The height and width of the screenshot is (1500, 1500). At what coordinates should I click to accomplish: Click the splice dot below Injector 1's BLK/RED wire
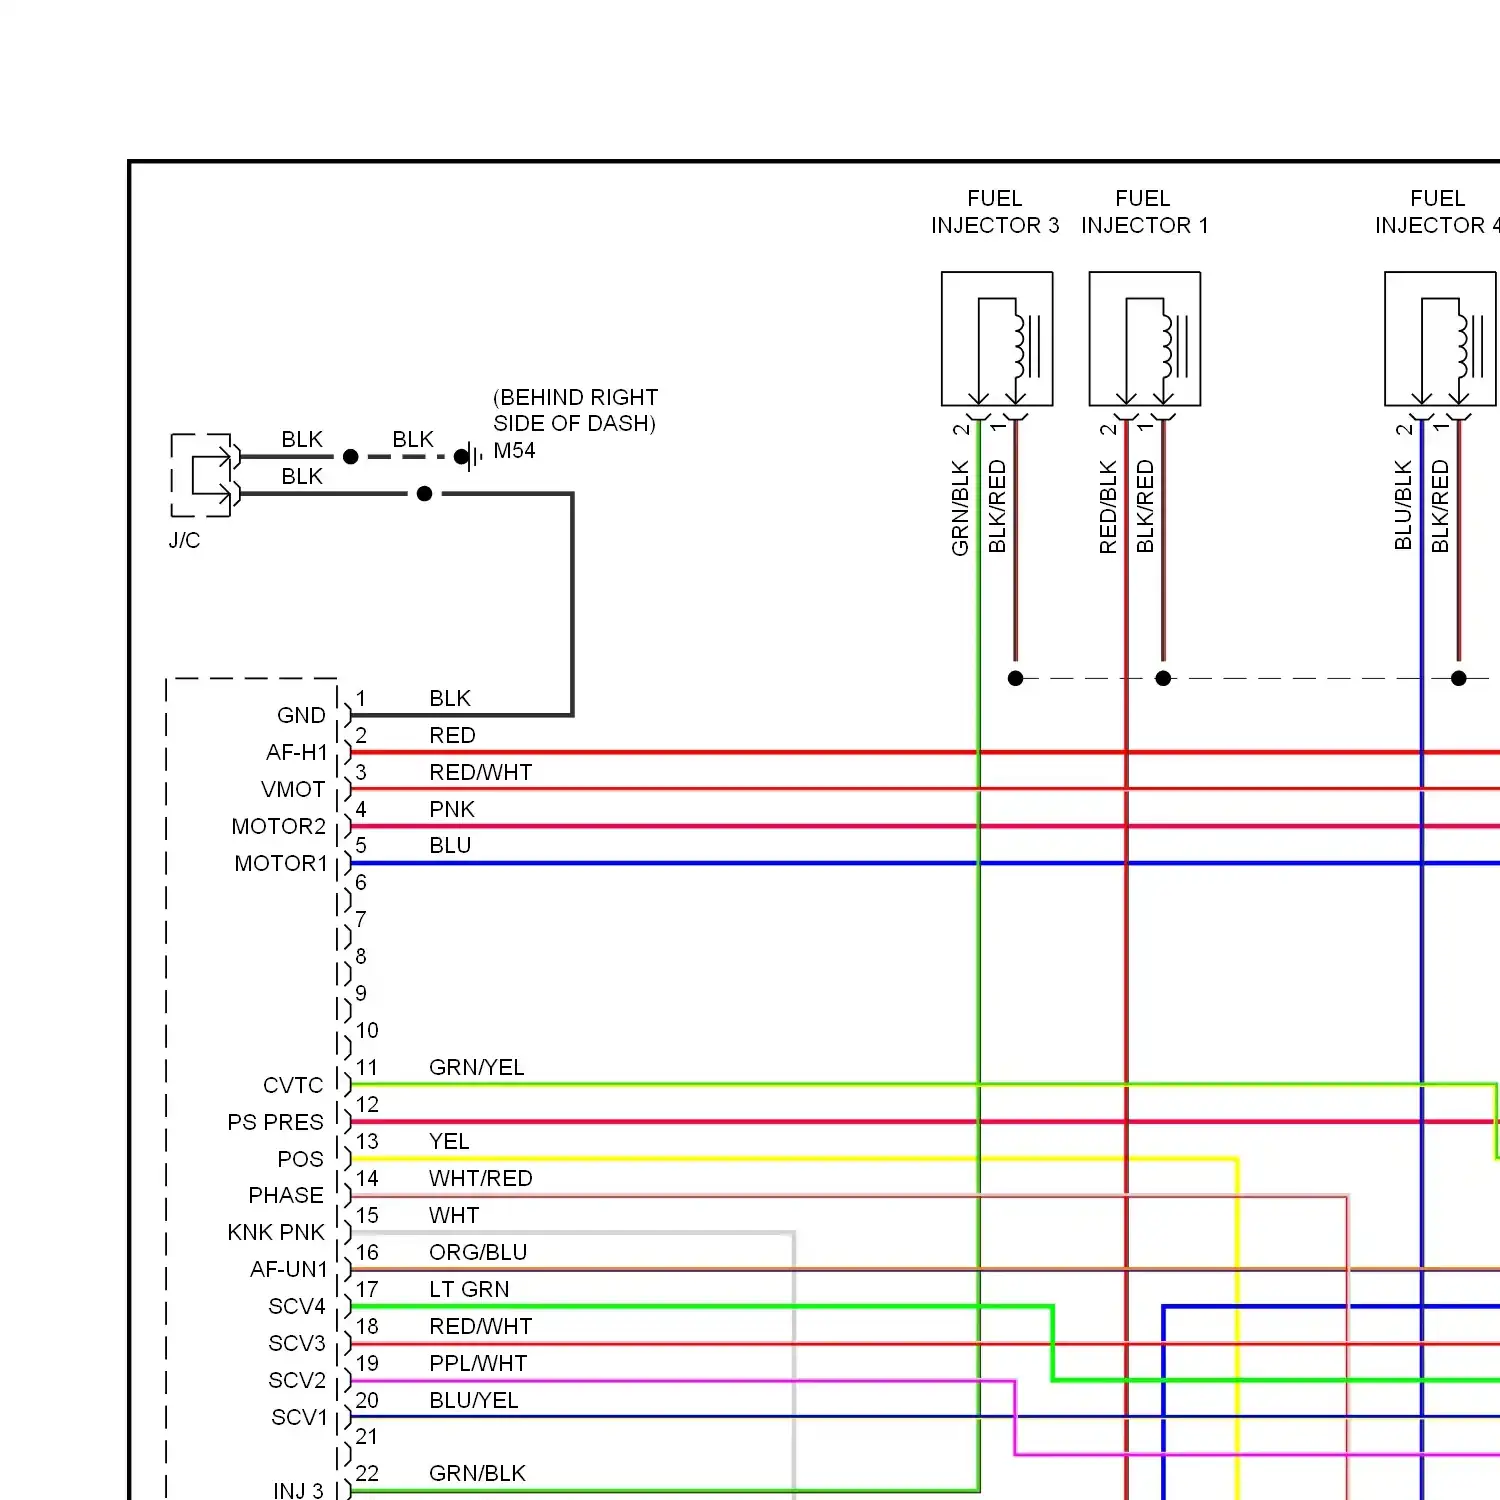pyautogui.click(x=1163, y=679)
